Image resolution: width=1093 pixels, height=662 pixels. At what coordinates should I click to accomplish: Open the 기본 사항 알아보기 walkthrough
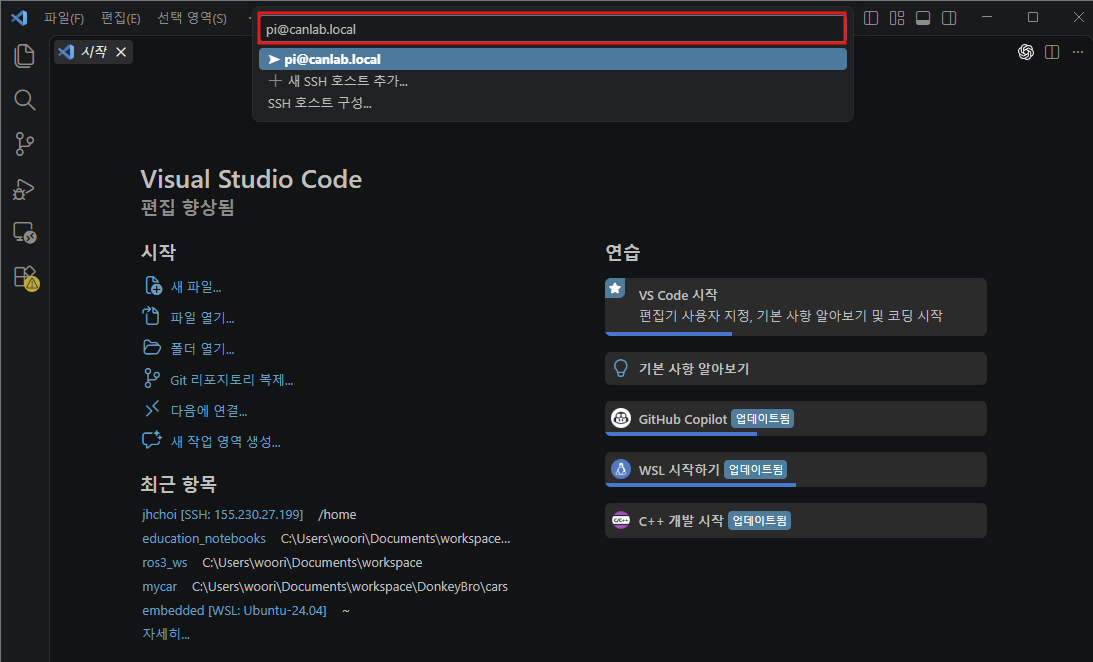pyautogui.click(x=795, y=368)
